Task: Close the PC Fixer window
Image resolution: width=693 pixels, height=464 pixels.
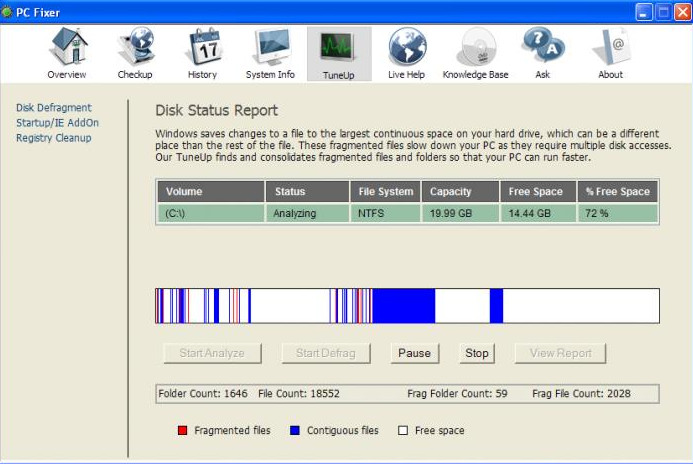Action: 683,12
